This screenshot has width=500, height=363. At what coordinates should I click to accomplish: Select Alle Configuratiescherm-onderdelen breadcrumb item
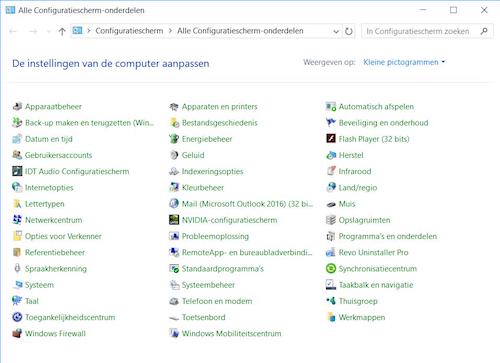point(240,31)
